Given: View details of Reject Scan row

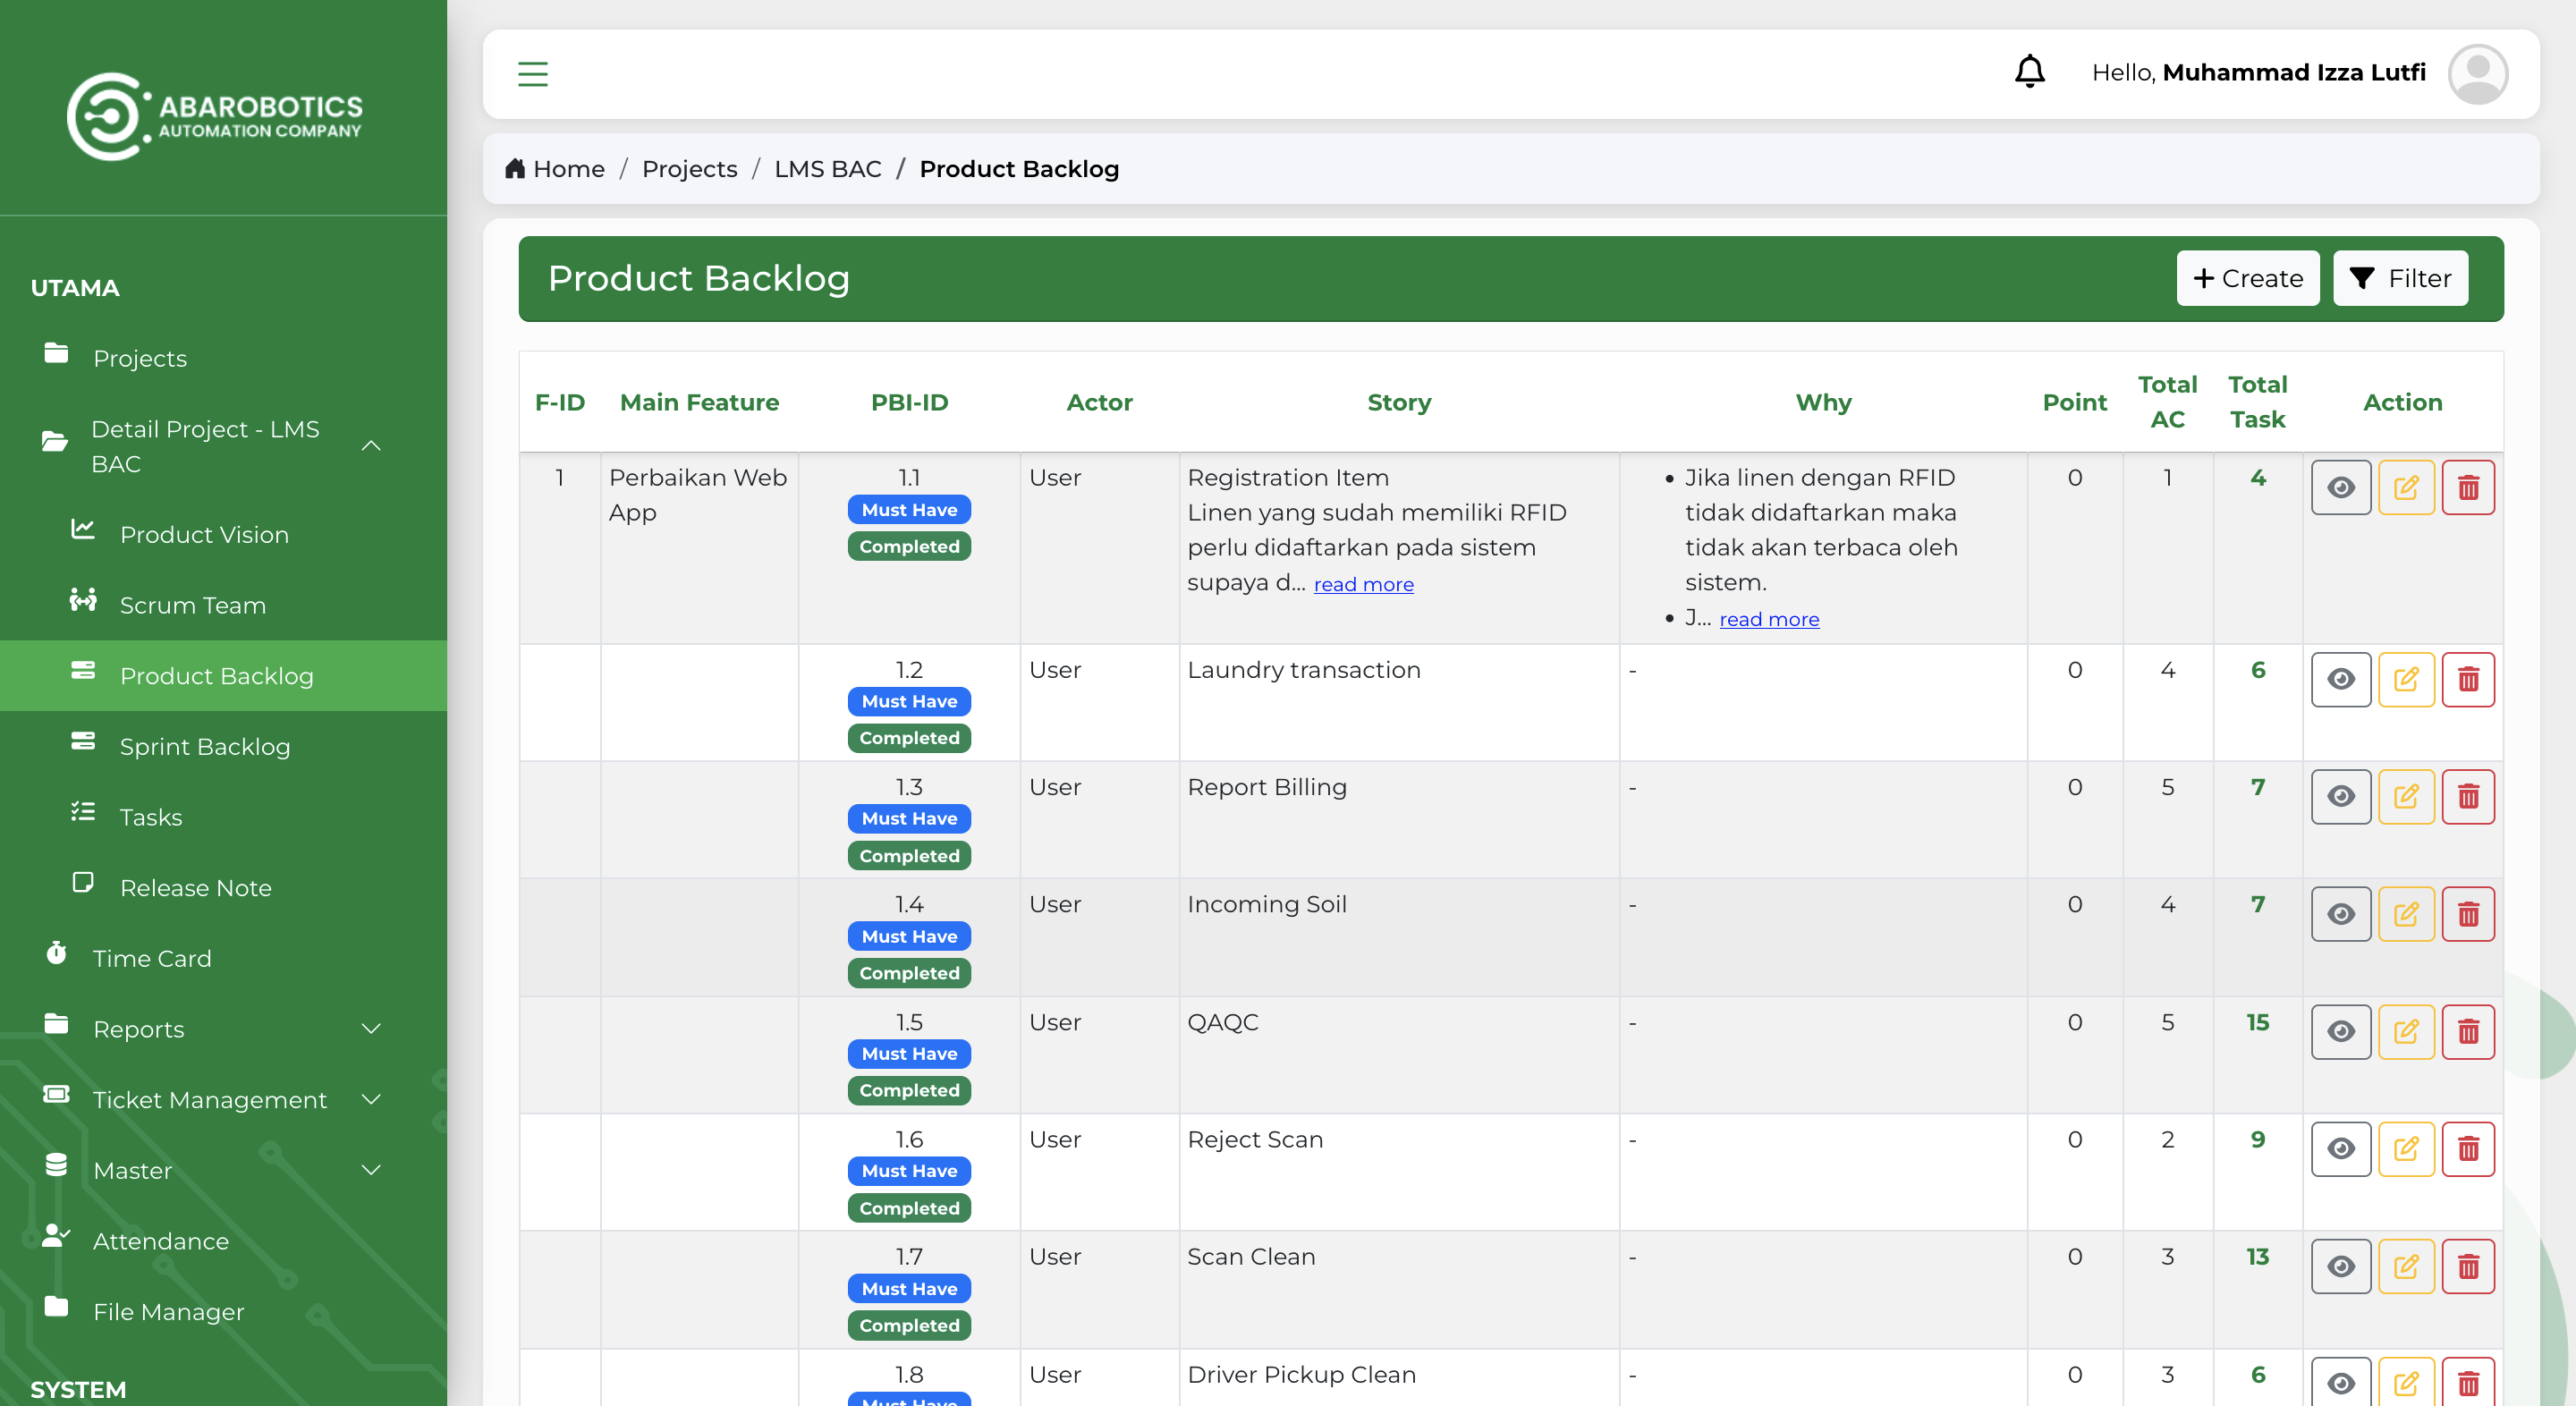Looking at the screenshot, I should tap(2340, 1149).
